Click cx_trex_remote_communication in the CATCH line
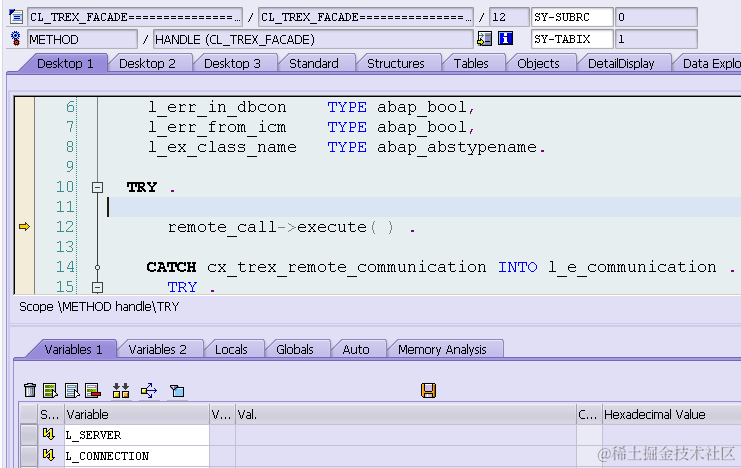 (x=346, y=267)
